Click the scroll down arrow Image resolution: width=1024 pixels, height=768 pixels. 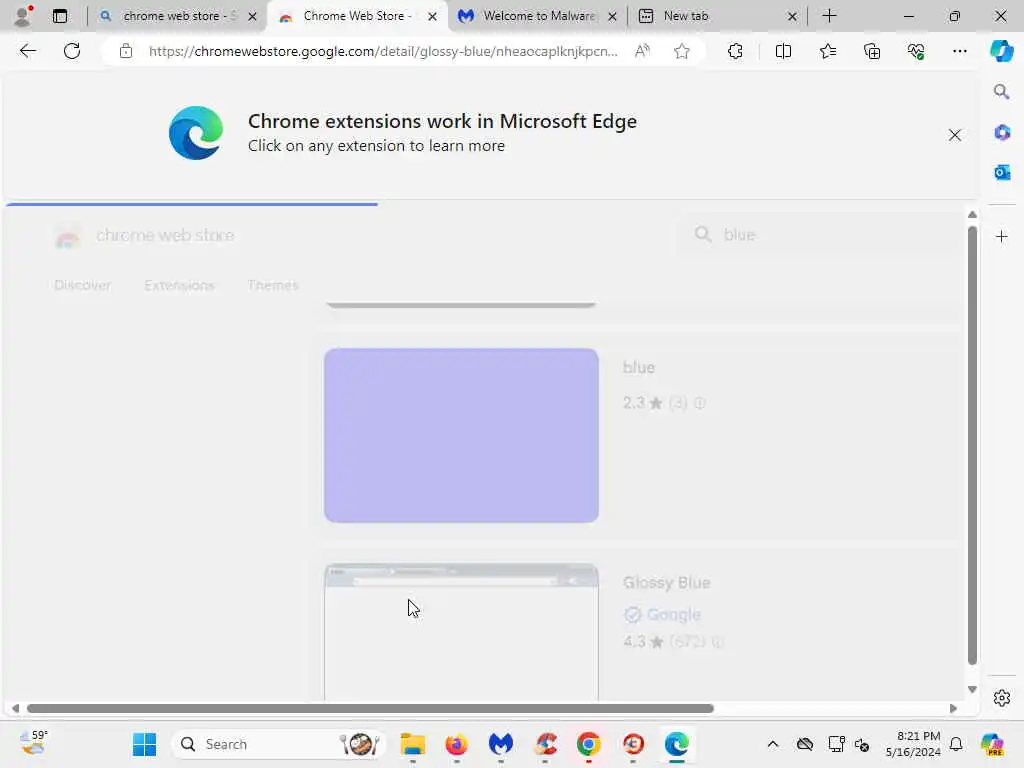coord(972,690)
